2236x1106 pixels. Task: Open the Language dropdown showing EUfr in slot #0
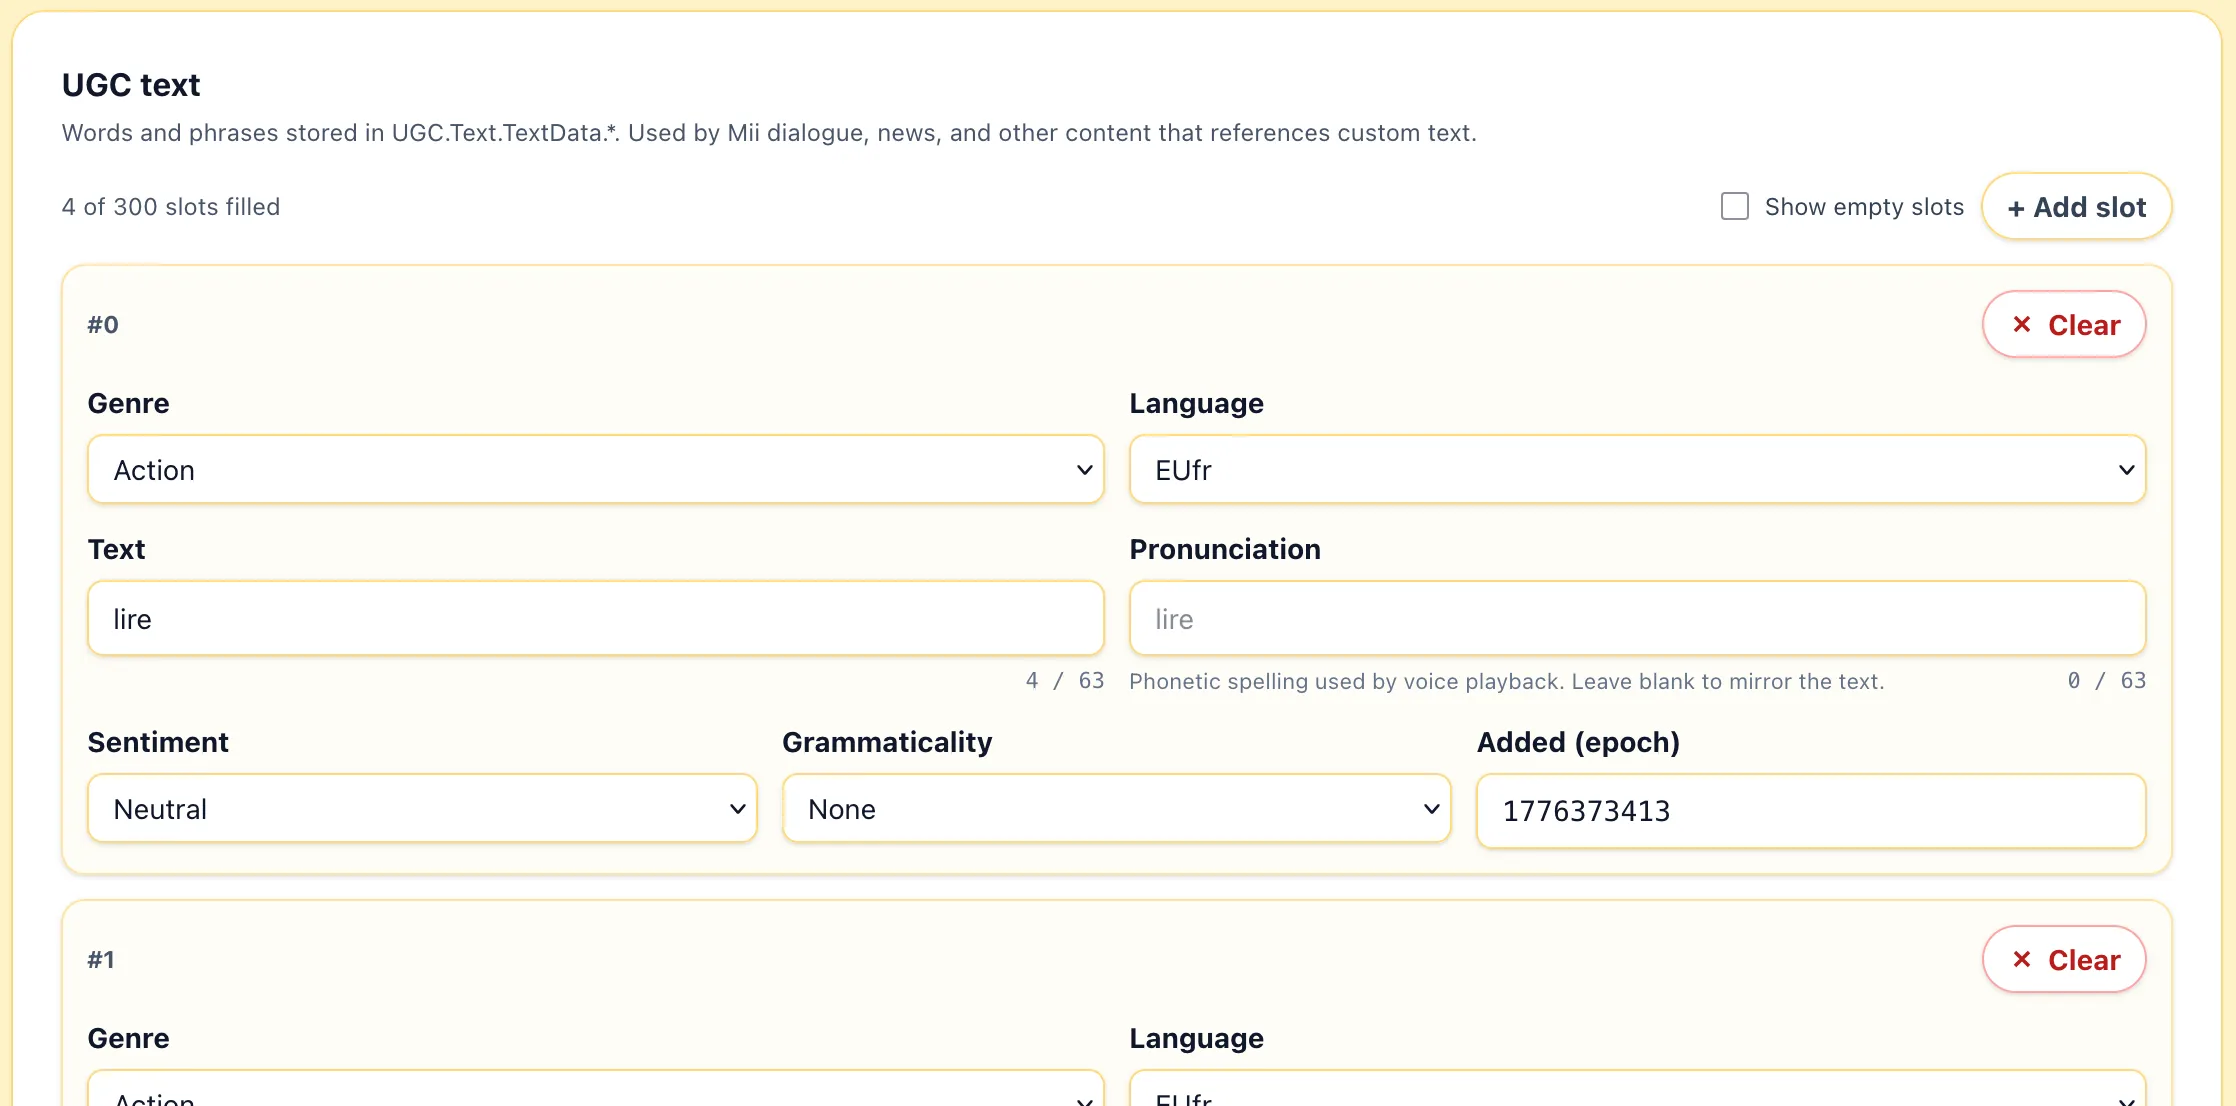point(1637,470)
